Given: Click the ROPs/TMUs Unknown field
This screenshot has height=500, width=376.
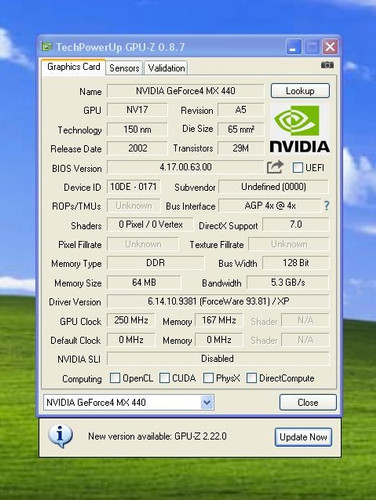Looking at the screenshot, I should pyautogui.click(x=133, y=206).
